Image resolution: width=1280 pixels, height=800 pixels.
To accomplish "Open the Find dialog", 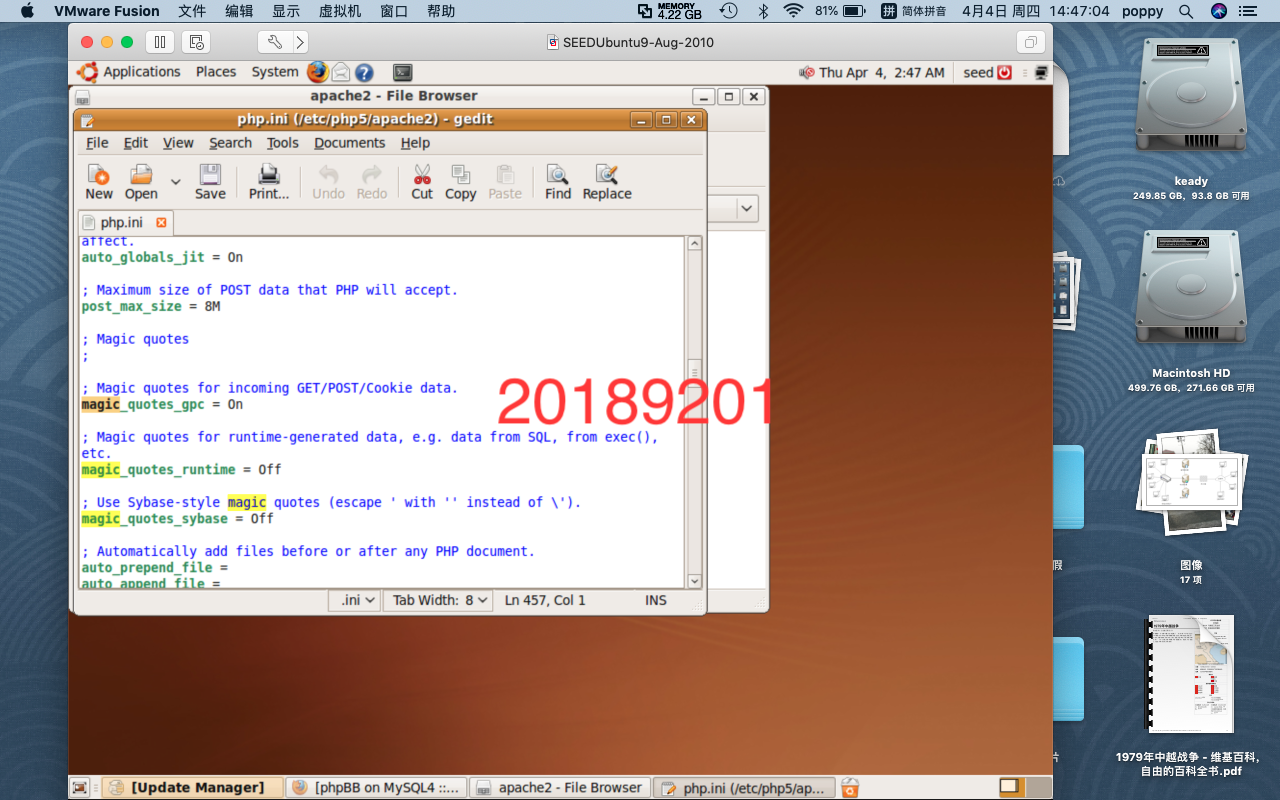I will tap(557, 181).
